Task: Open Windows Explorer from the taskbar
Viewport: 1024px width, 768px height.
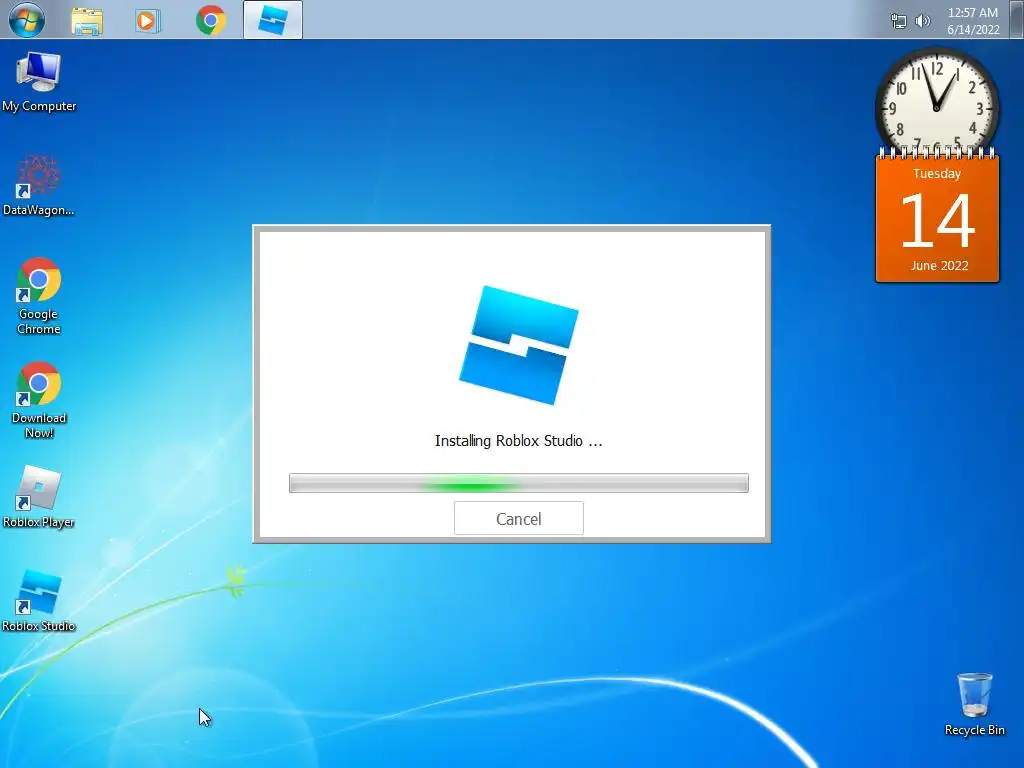Action: pos(87,21)
